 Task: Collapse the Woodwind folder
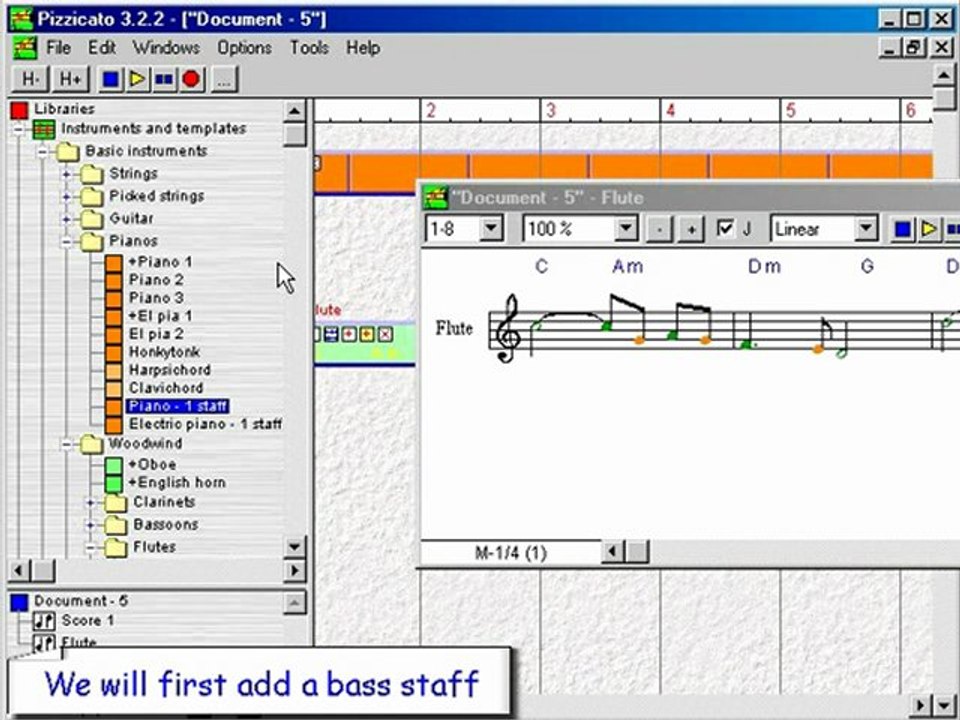point(66,444)
